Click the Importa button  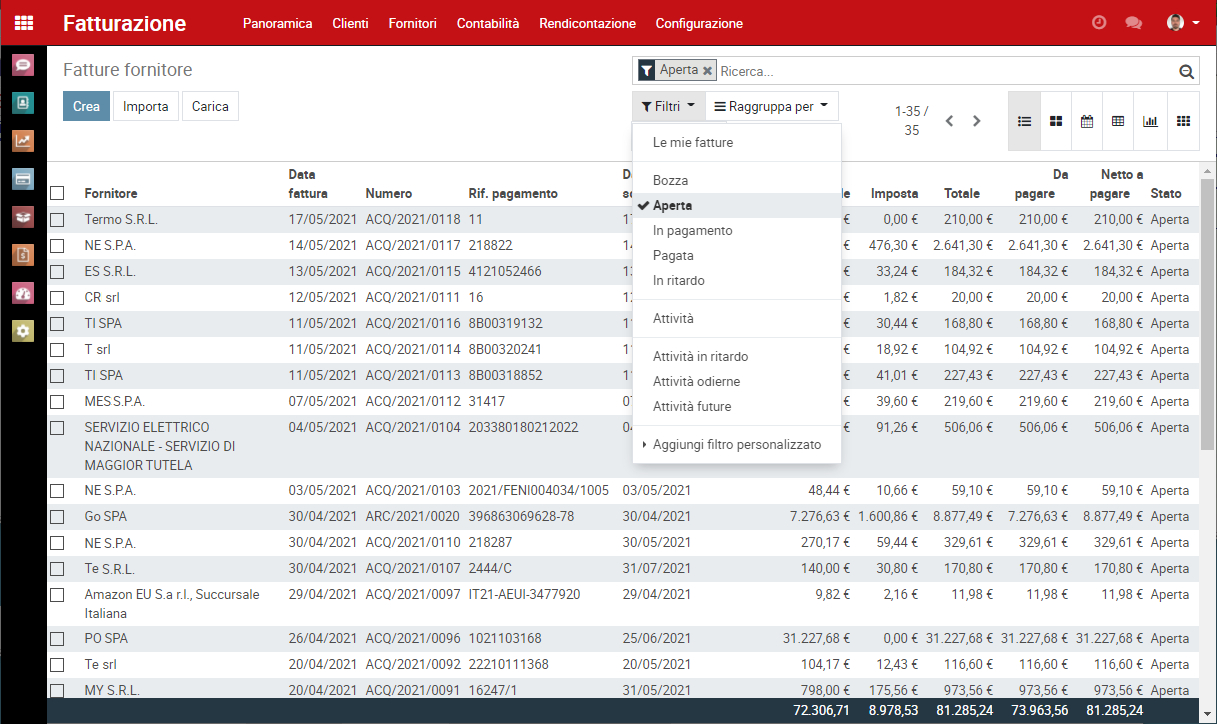(146, 106)
